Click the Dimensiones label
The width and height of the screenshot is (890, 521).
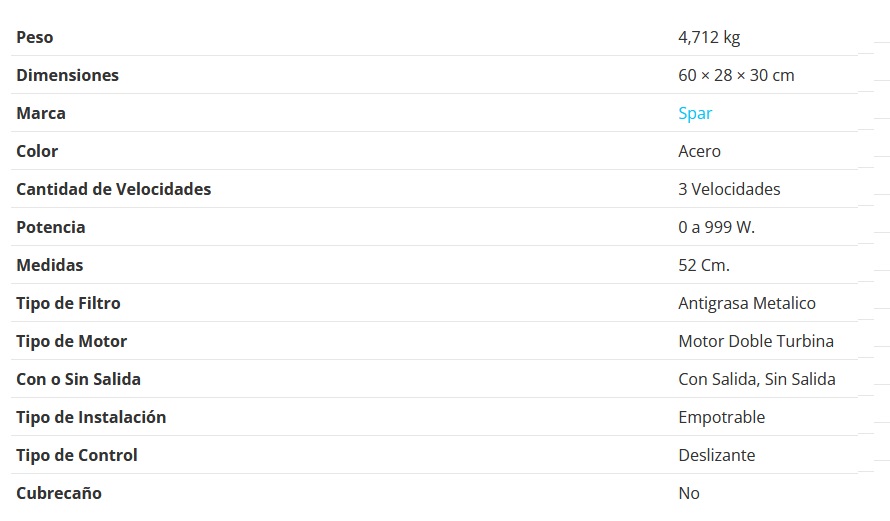pyautogui.click(x=68, y=75)
